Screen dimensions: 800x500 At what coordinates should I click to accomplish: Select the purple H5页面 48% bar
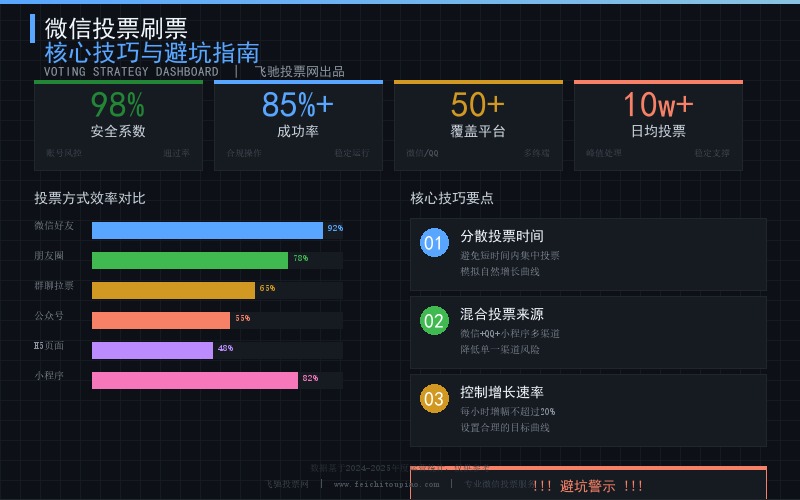pyautogui.click(x=152, y=351)
